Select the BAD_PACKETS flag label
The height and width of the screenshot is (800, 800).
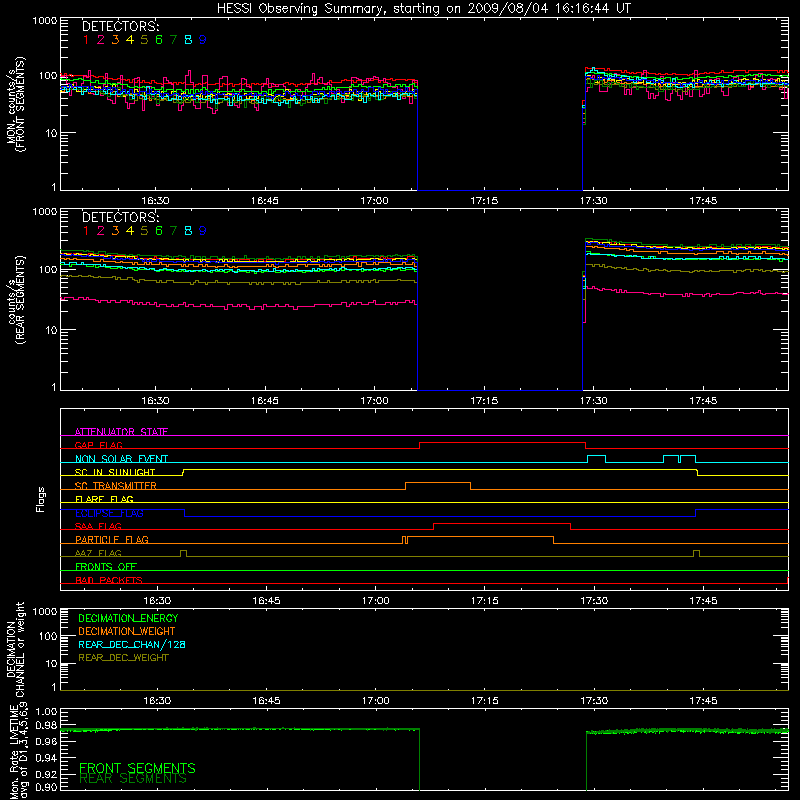click(x=109, y=580)
